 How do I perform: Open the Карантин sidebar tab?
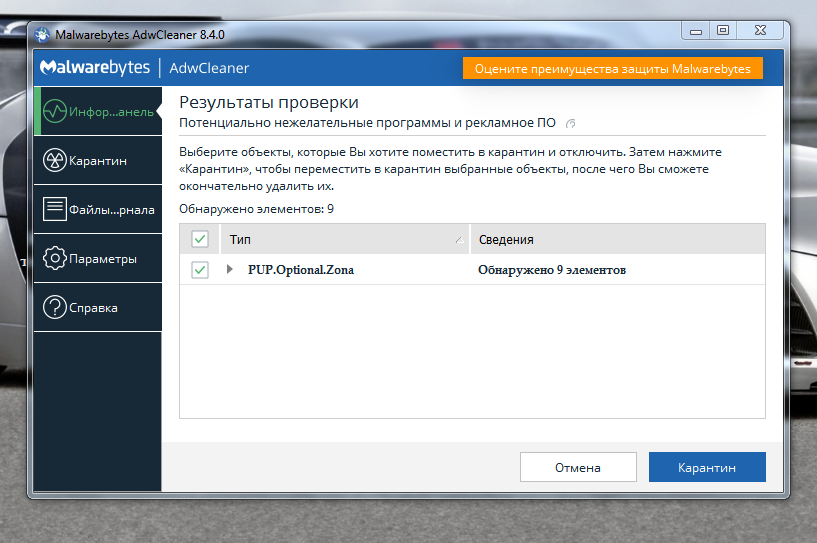(98, 160)
